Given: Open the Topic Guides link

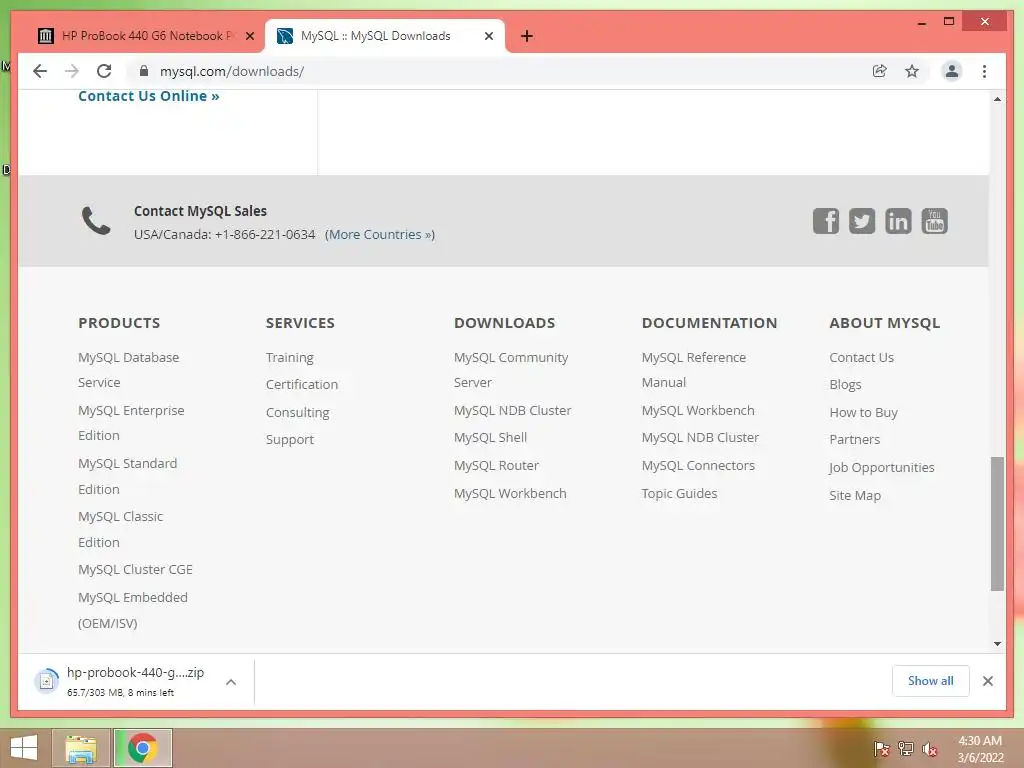Looking at the screenshot, I should [x=679, y=494].
